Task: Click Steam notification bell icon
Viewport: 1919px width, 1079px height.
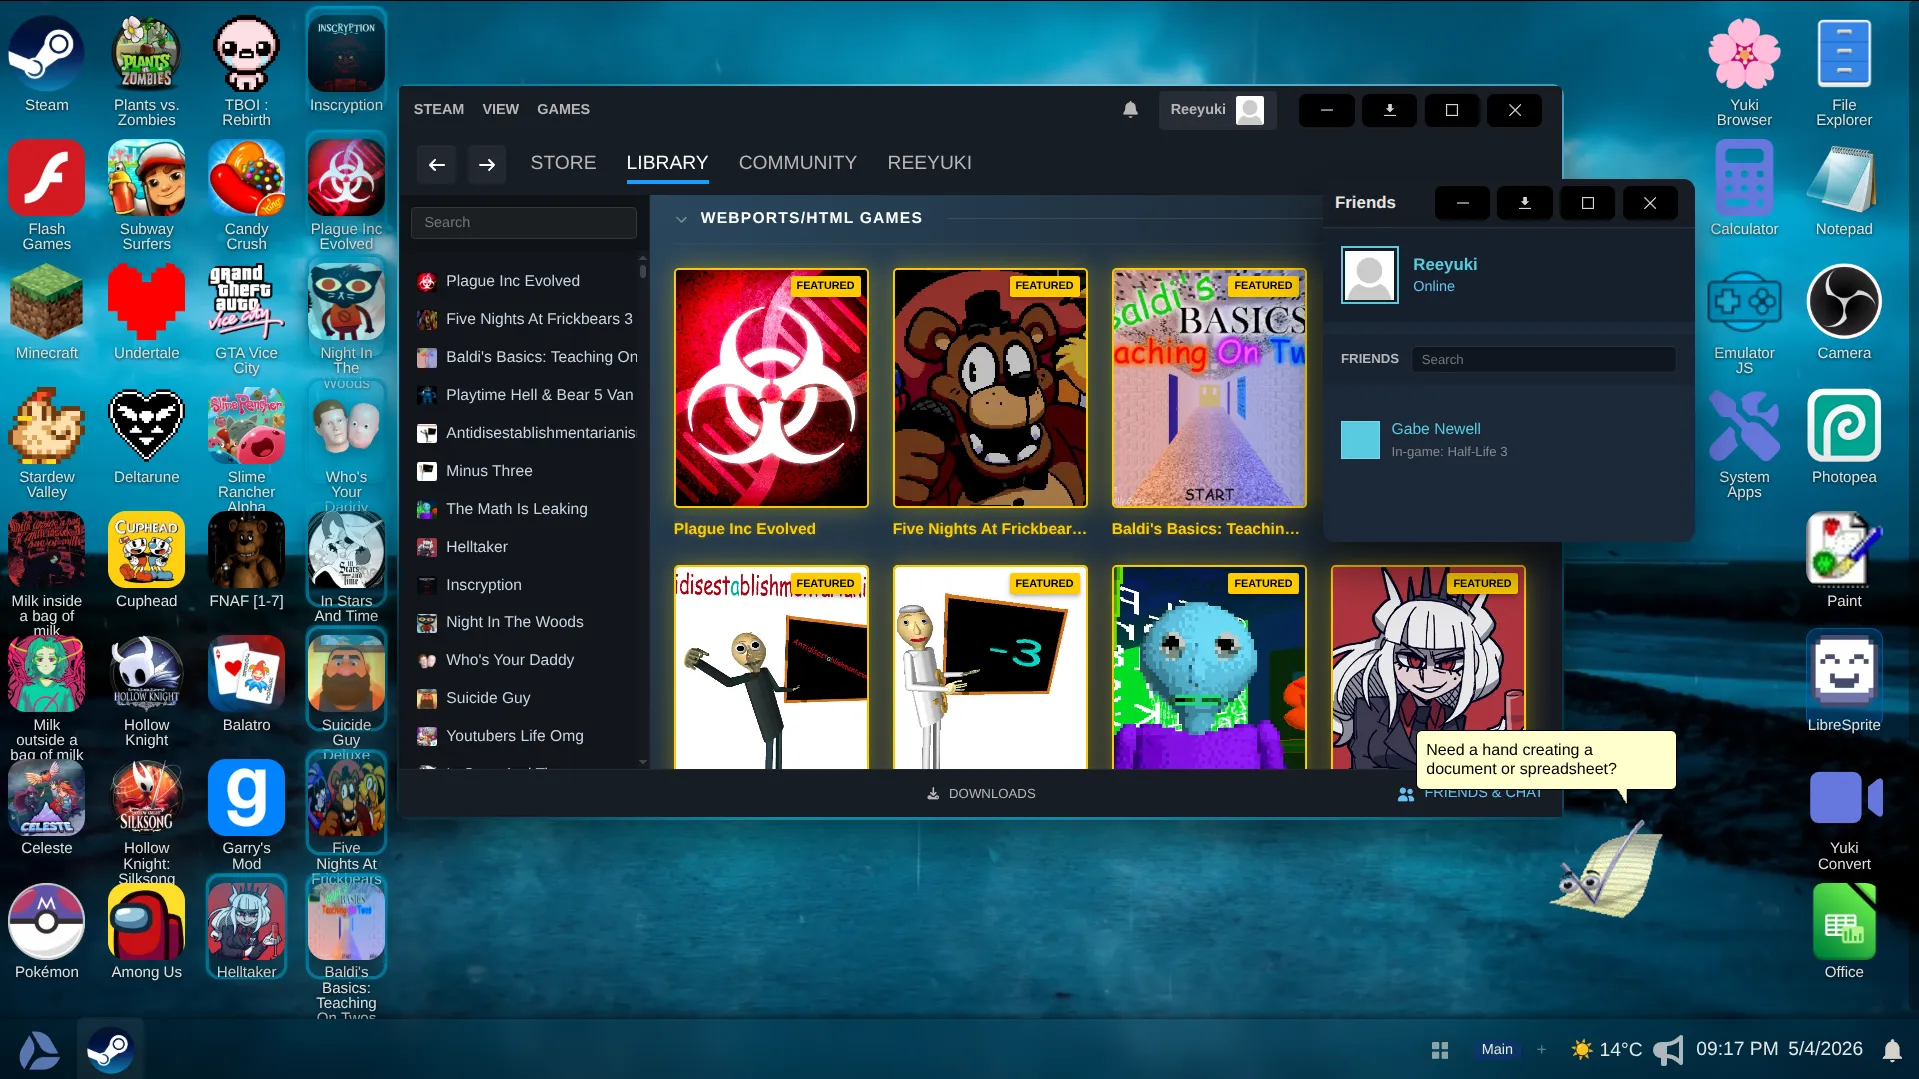Action: [x=1130, y=110]
